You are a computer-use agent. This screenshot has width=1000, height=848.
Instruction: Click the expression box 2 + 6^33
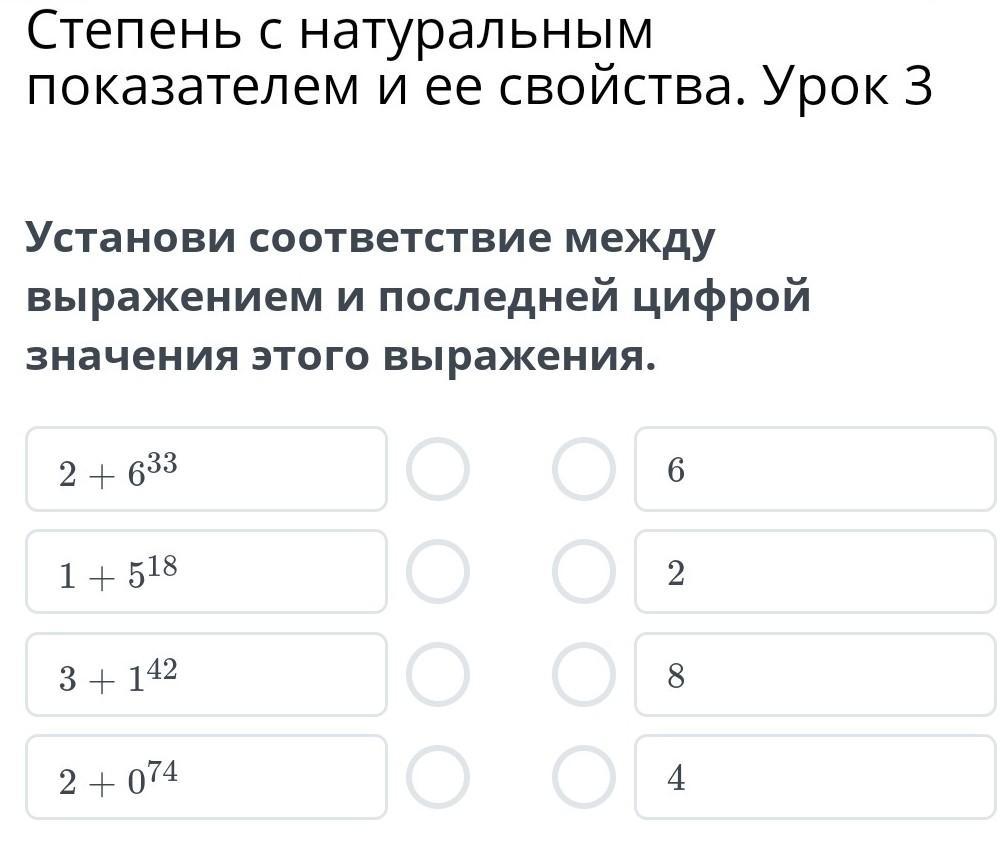click(x=206, y=469)
